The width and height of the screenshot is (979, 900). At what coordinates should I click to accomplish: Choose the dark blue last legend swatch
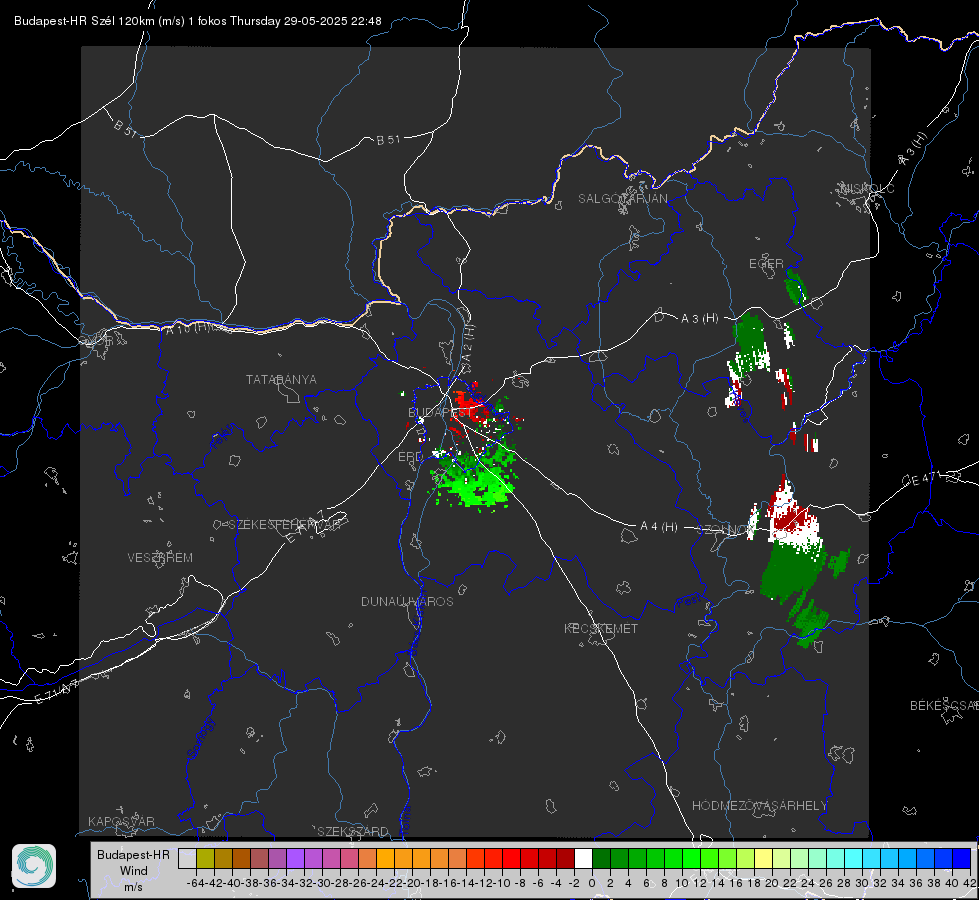[962, 858]
